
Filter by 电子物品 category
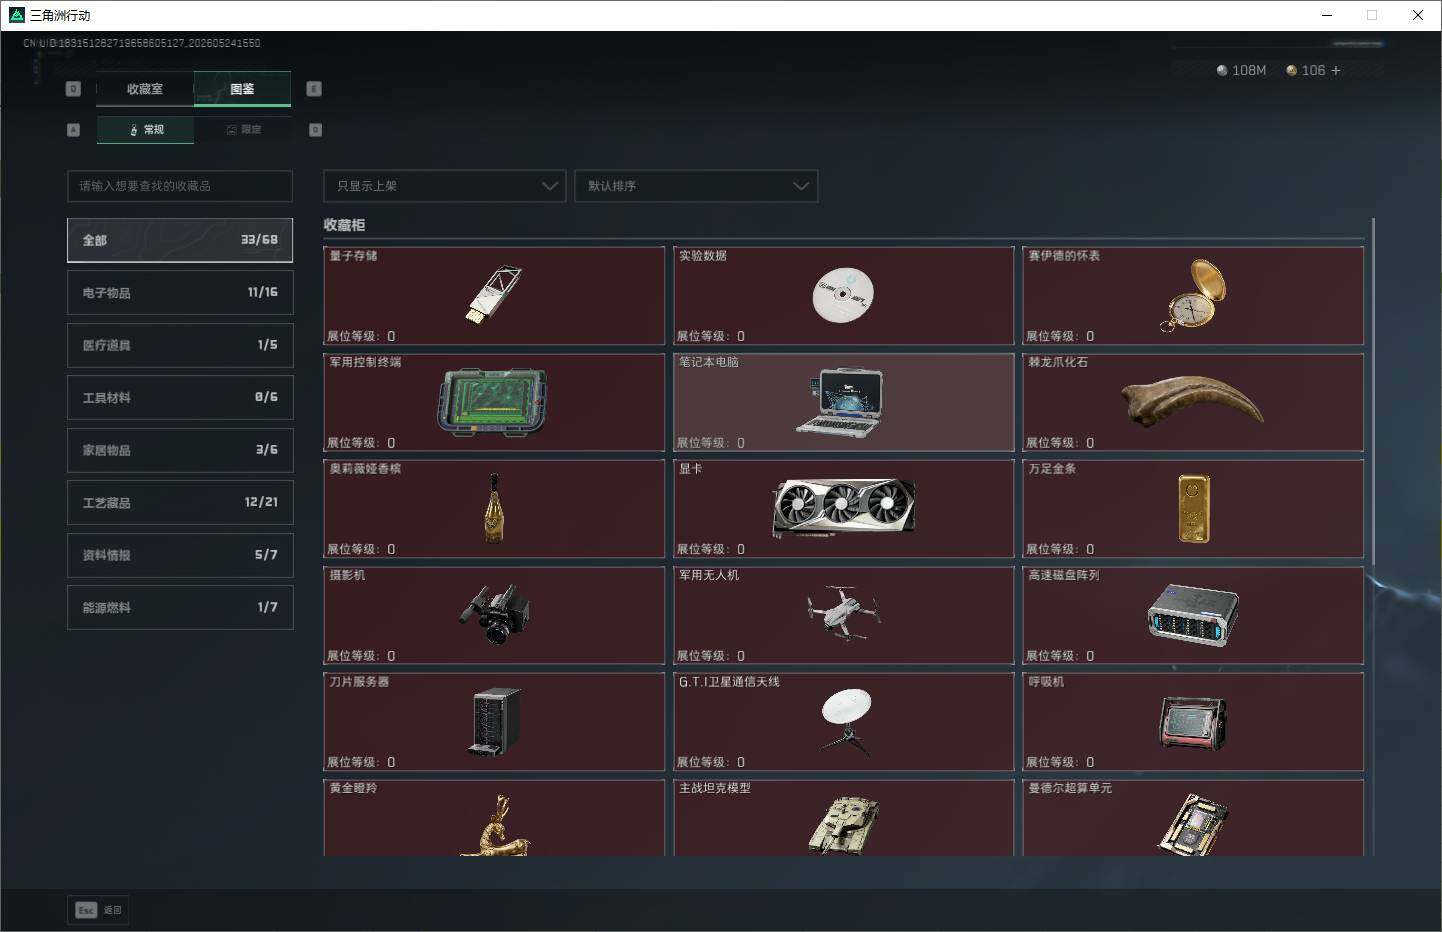coord(180,292)
